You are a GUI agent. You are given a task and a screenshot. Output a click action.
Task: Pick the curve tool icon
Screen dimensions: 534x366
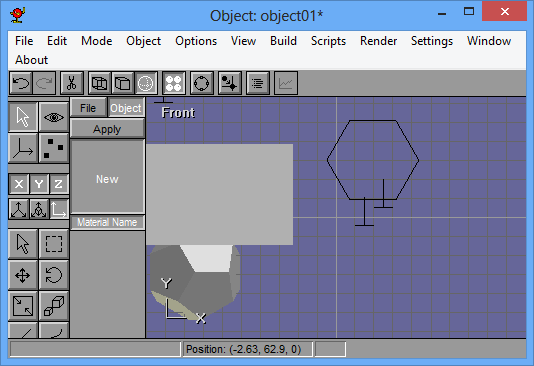click(x=54, y=330)
